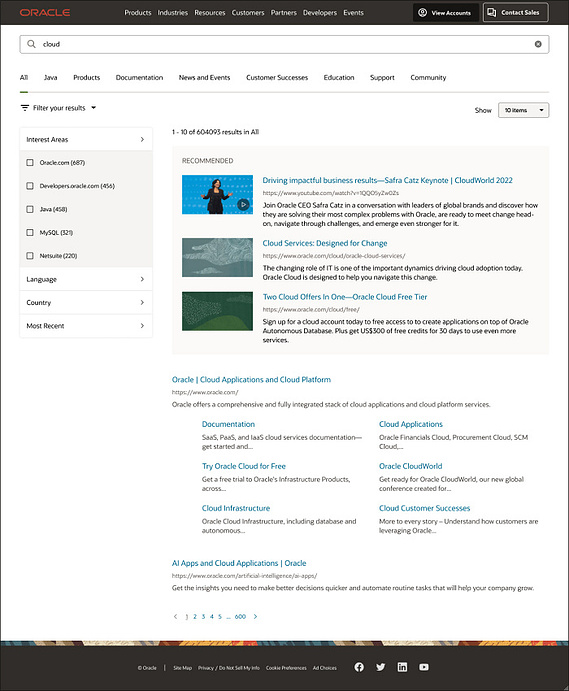Switch to the Java tab
The width and height of the screenshot is (569, 691).
point(50,78)
